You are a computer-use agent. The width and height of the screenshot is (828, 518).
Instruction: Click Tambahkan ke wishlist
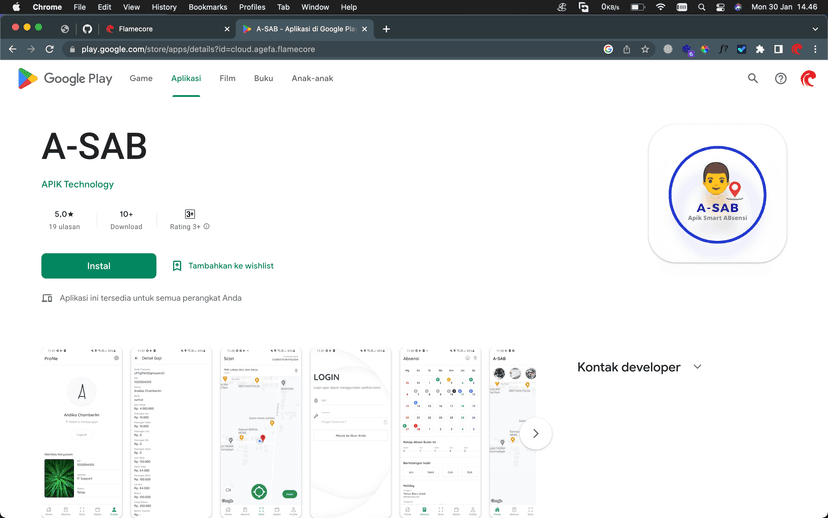[x=222, y=266]
